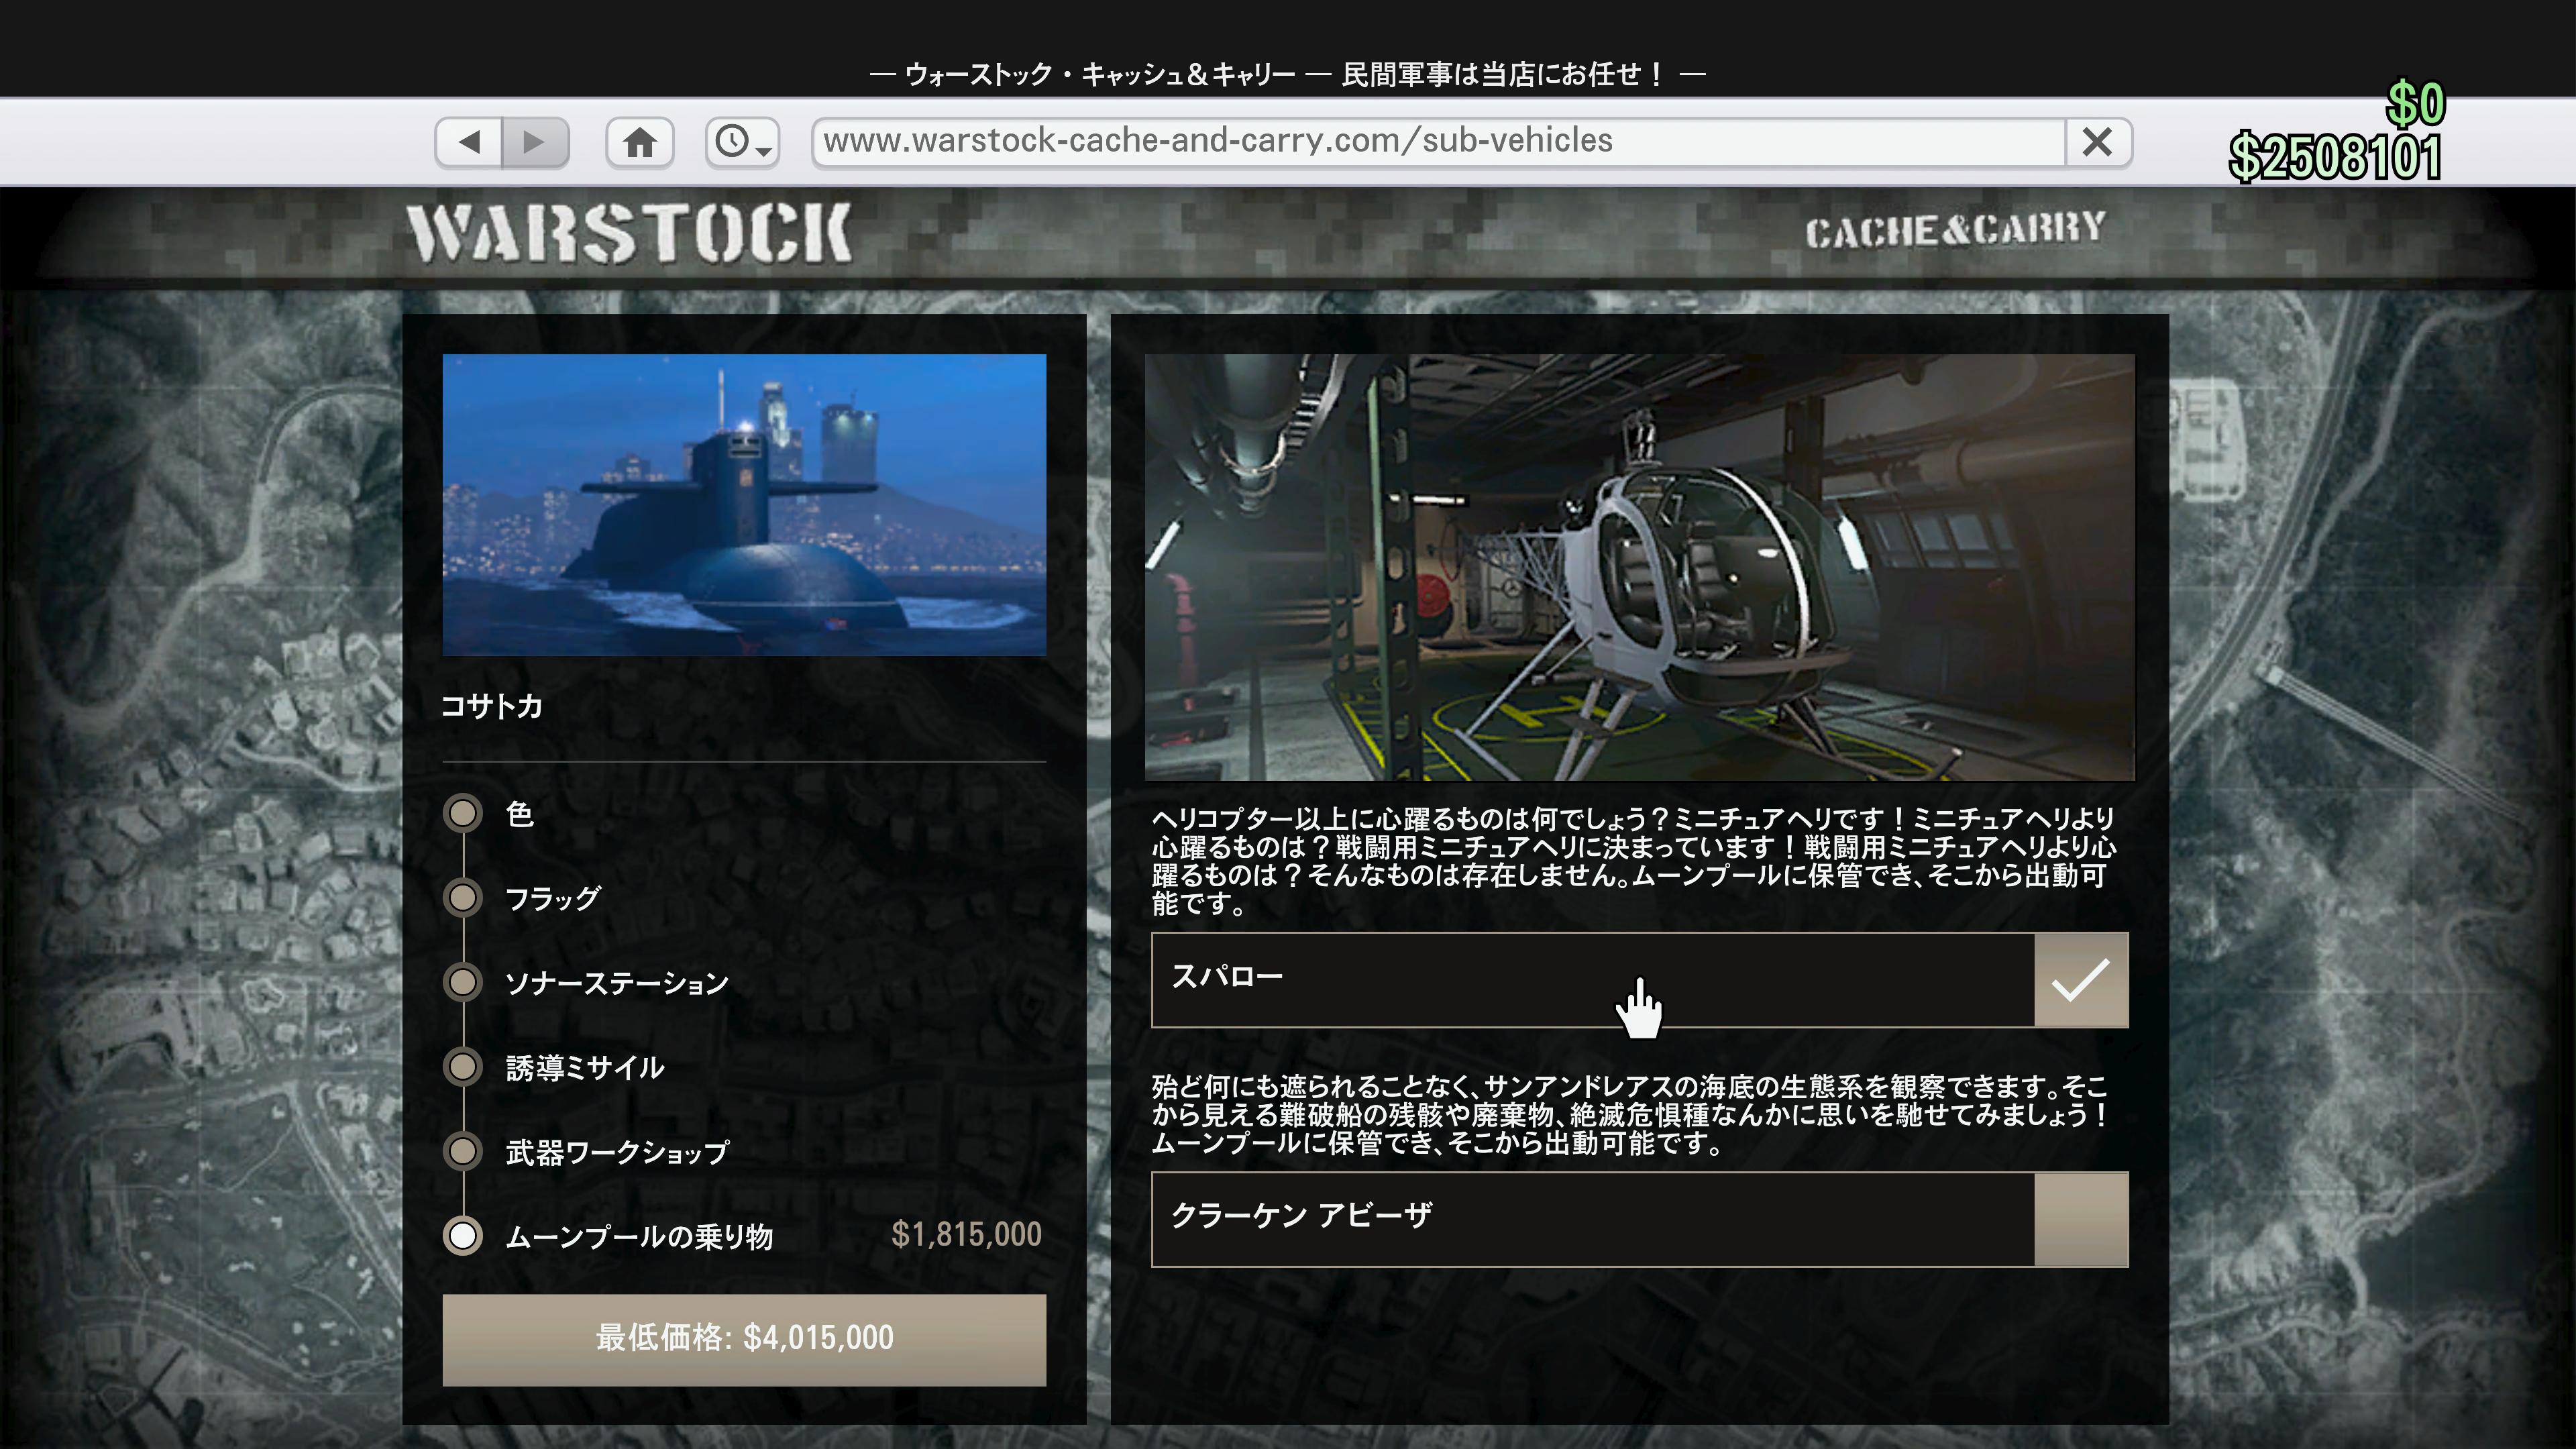Close the browser with the X button
This screenshot has width=2576, height=1449.
pos(2097,142)
